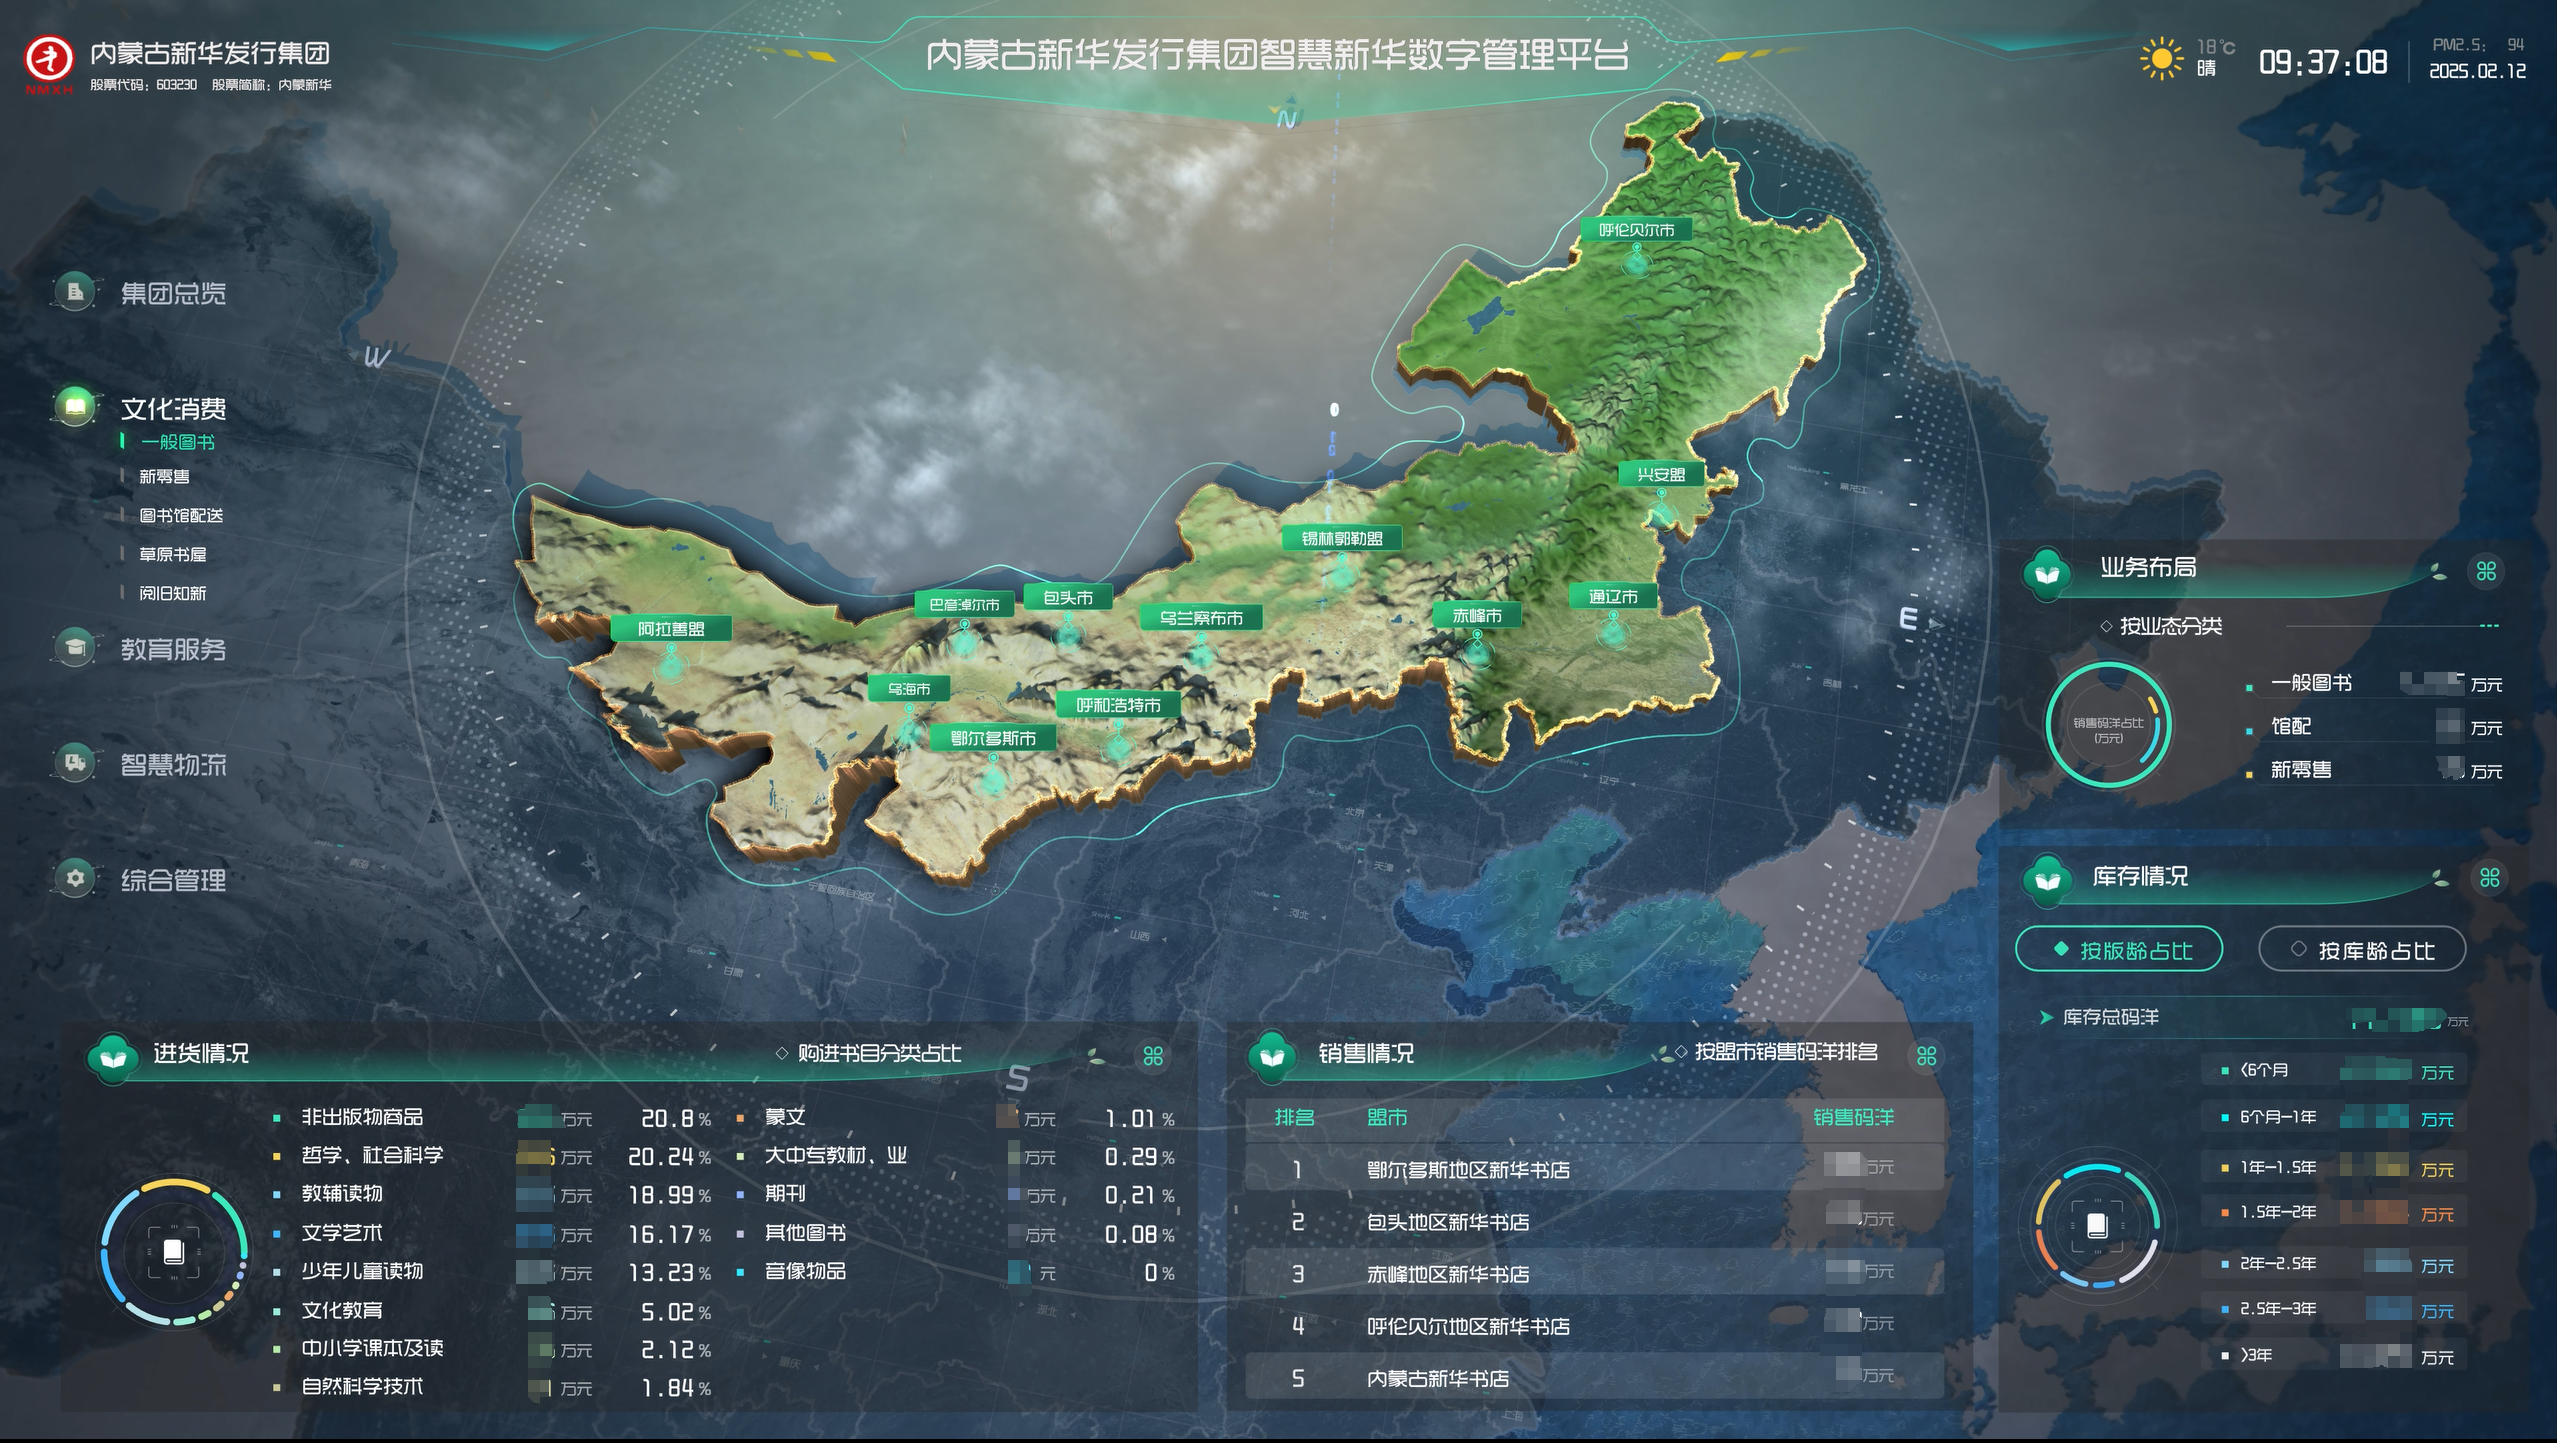This screenshot has height=1443, width=2557.
Task: Select 新零售 submenu item
Action: (164, 476)
